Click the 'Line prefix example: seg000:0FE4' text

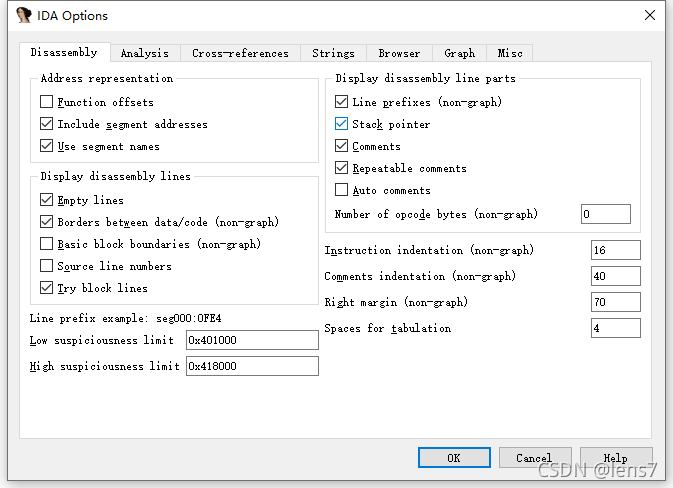click(x=125, y=318)
